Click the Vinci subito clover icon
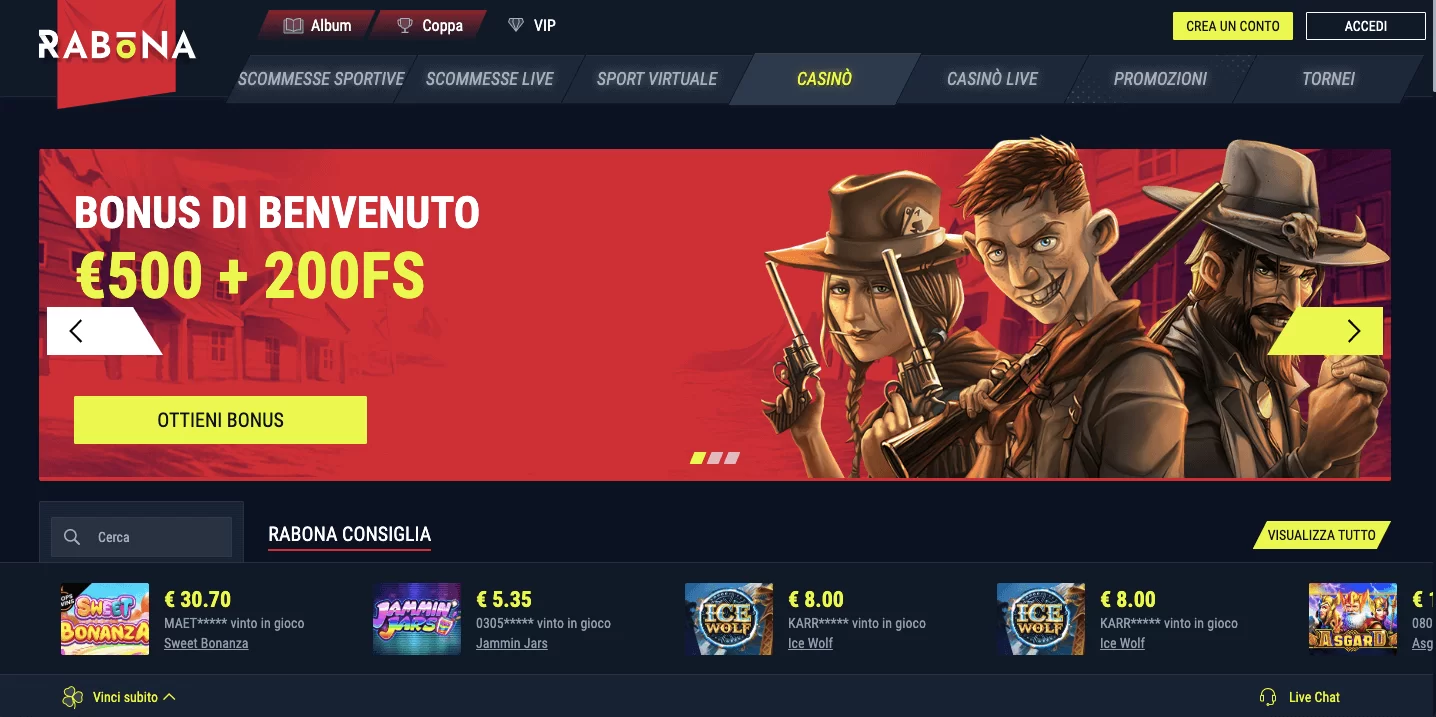Image resolution: width=1436 pixels, height=717 pixels. (72, 697)
